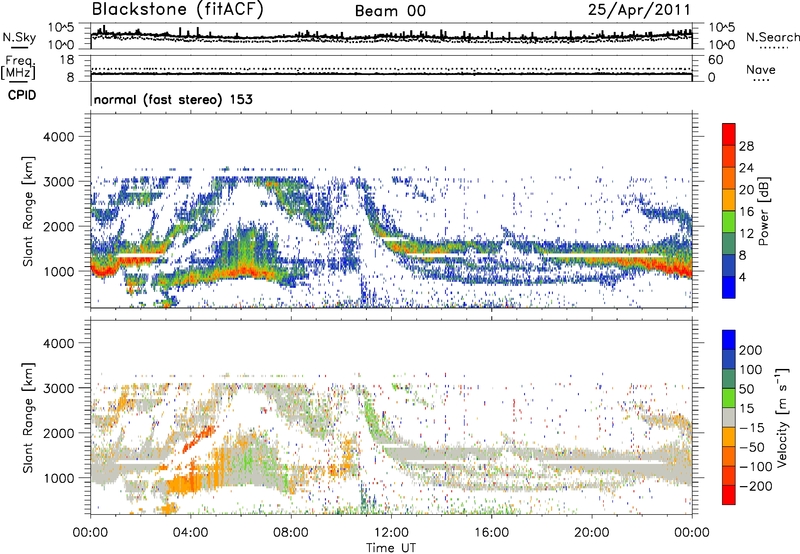Select the -100 label on velocity colorbar
Viewport: 800px width, 554px height.
pos(755,467)
